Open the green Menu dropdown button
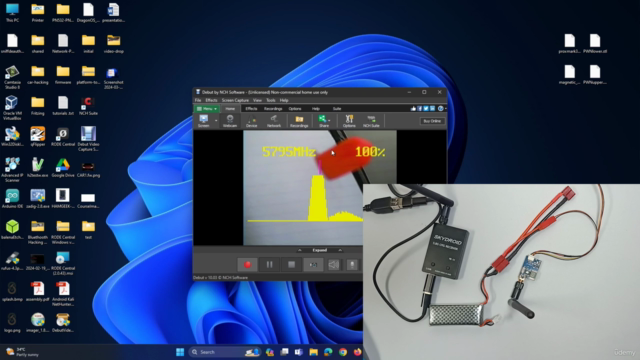Viewport: 640px width, 360px height. [207, 109]
